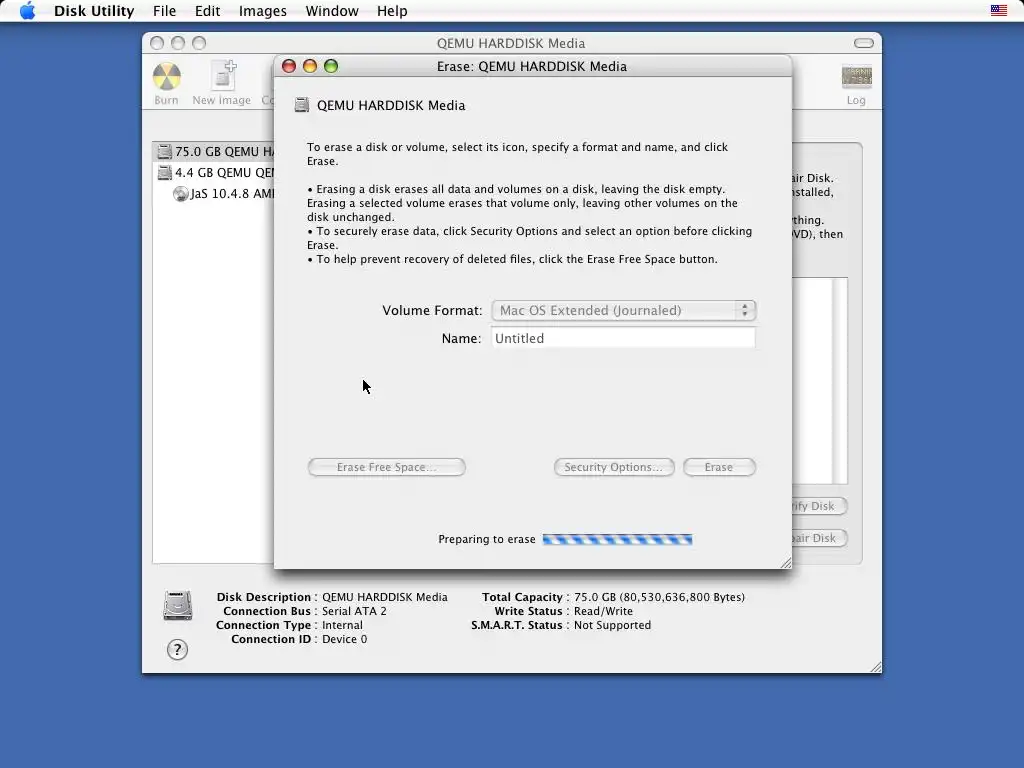Click the JaS 10.4.8 disc icon
This screenshot has width=1024, height=768.
click(180, 194)
